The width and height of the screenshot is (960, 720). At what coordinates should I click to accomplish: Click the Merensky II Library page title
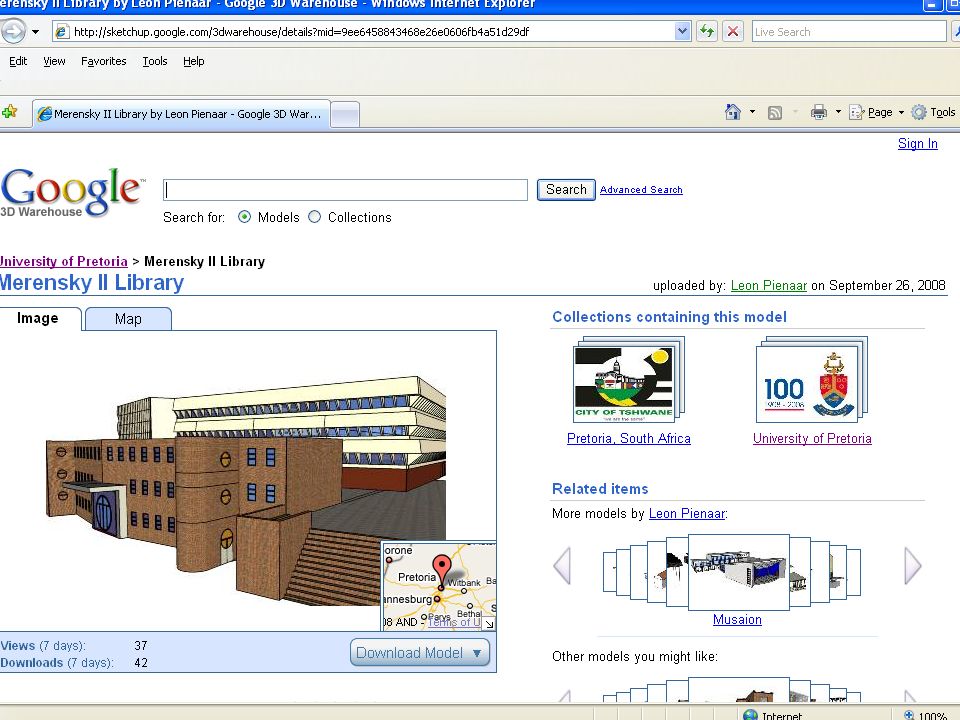click(92, 282)
